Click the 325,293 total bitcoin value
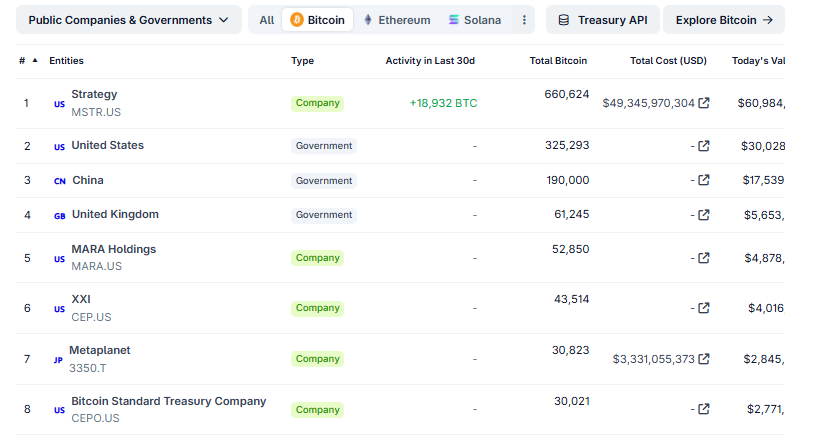822x446 pixels. coord(567,145)
